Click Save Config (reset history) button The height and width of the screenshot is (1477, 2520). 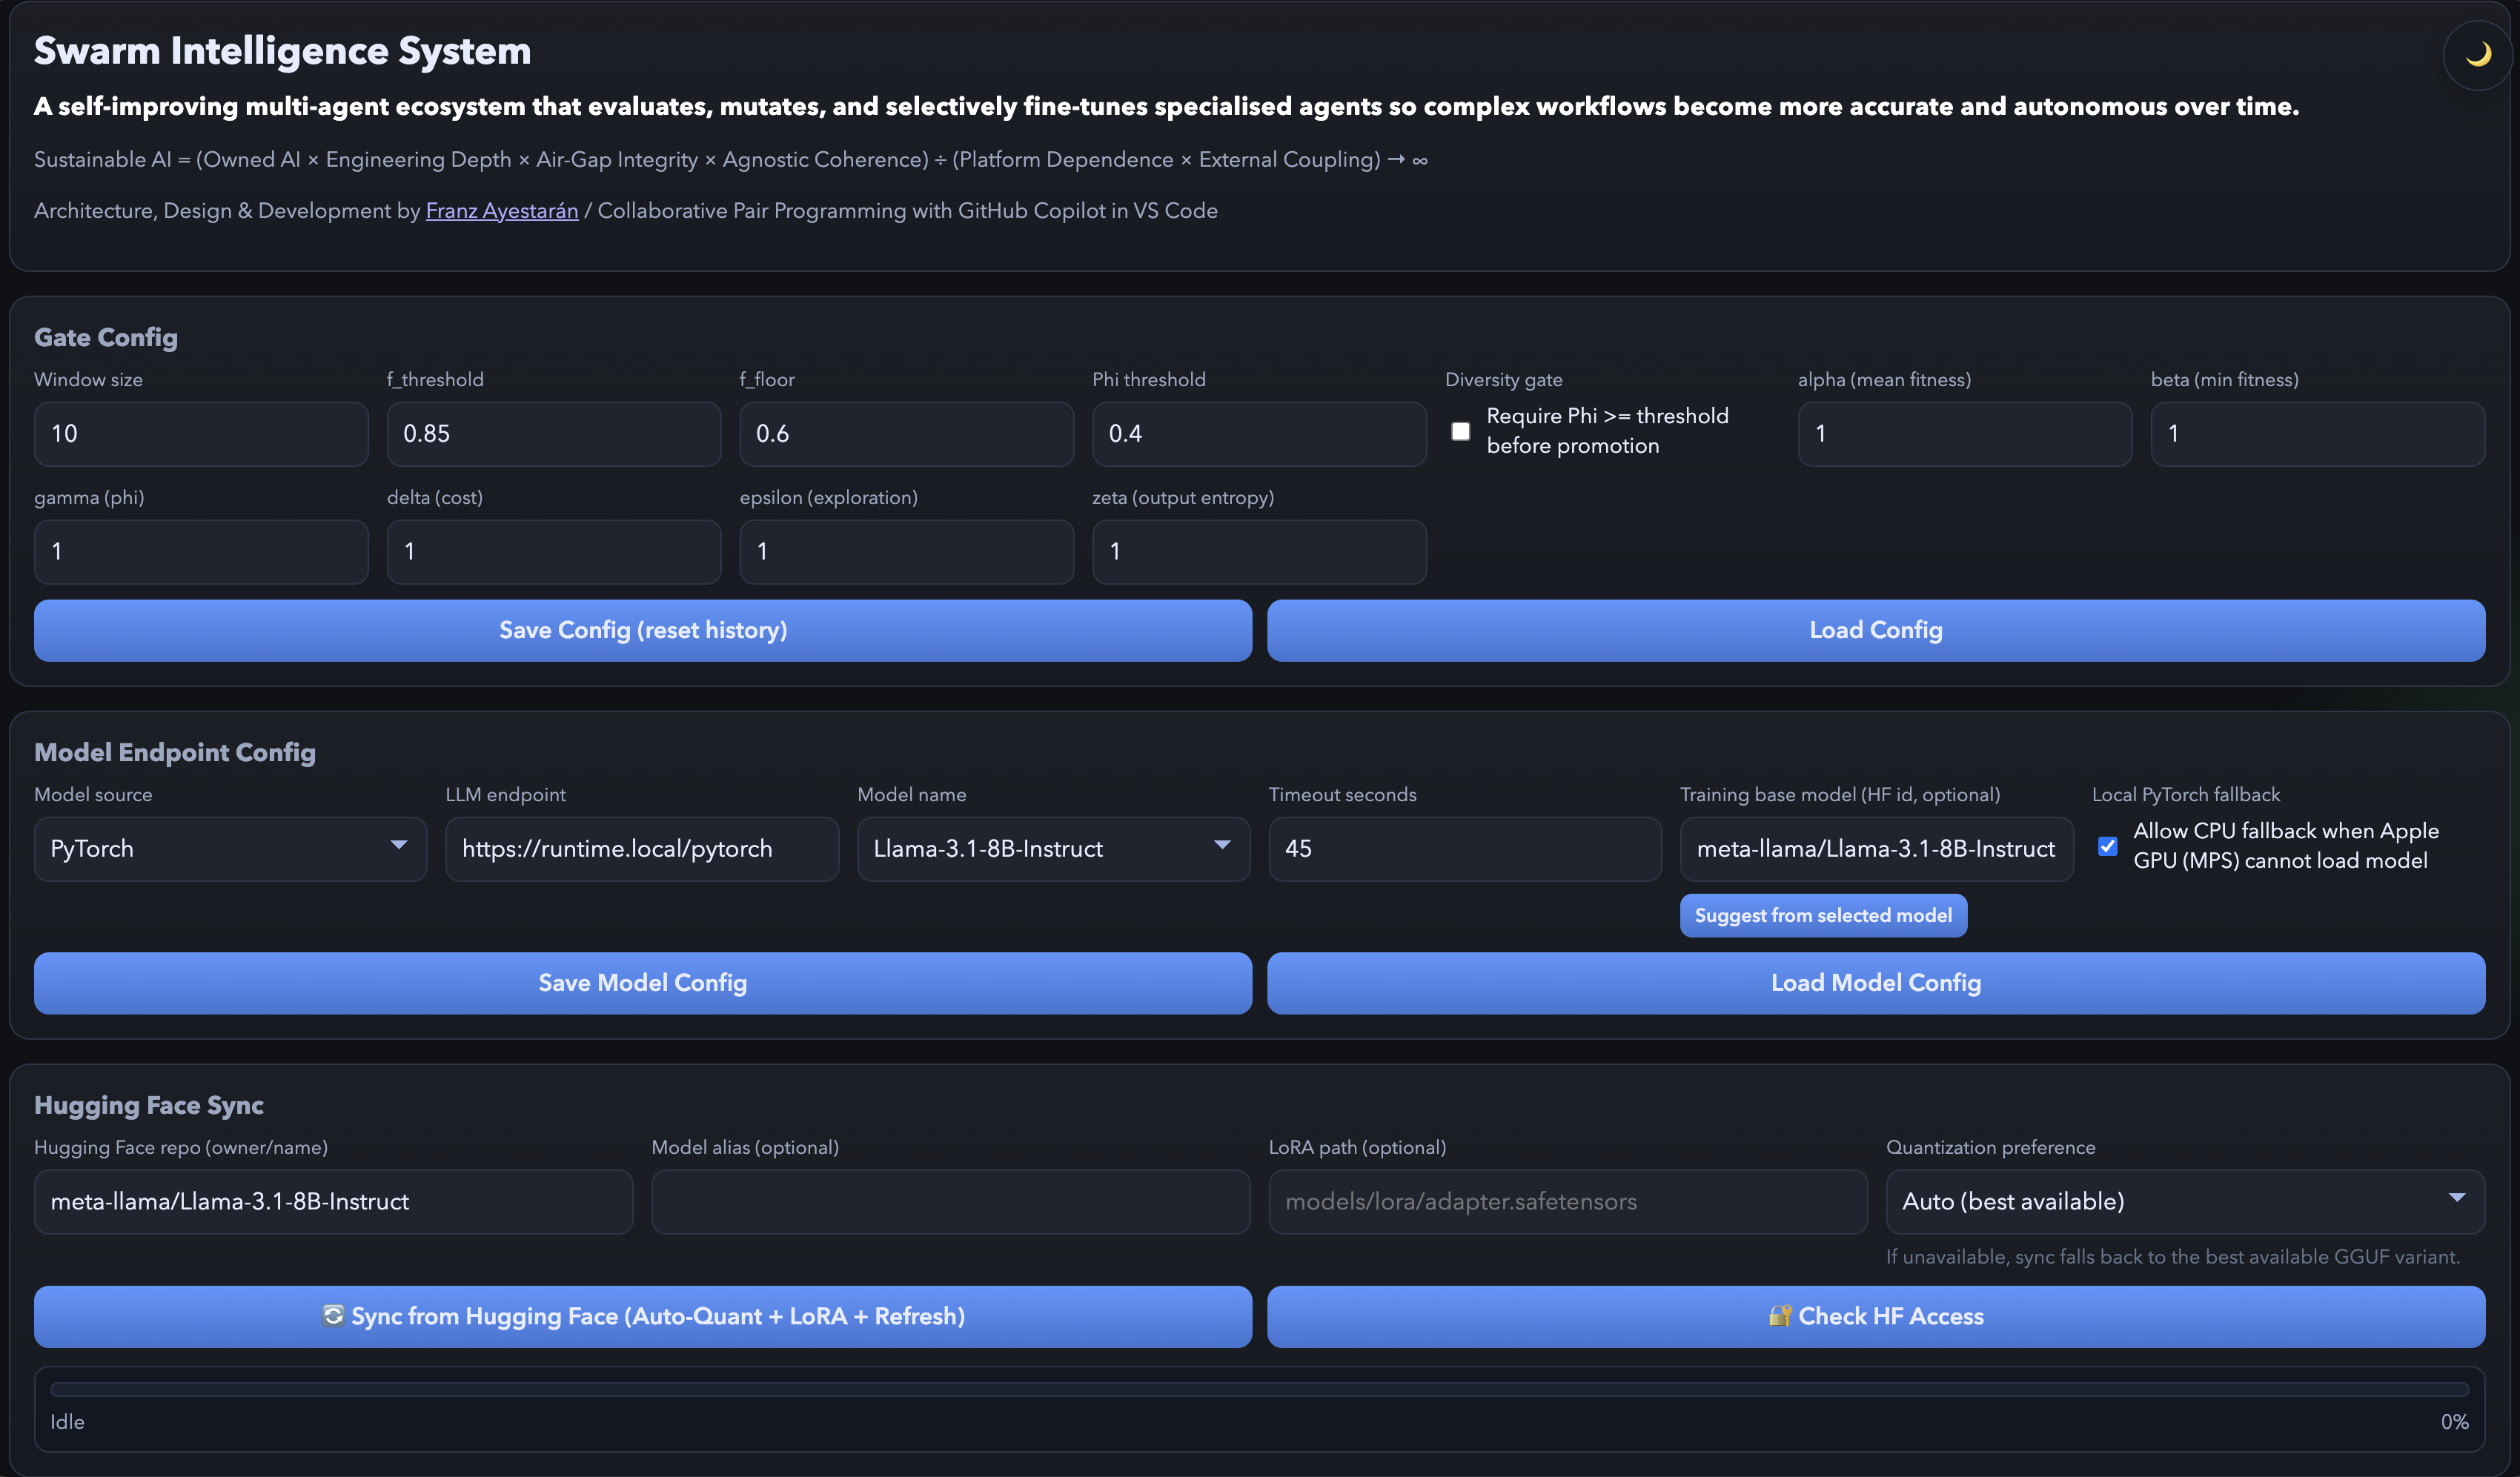click(x=643, y=630)
